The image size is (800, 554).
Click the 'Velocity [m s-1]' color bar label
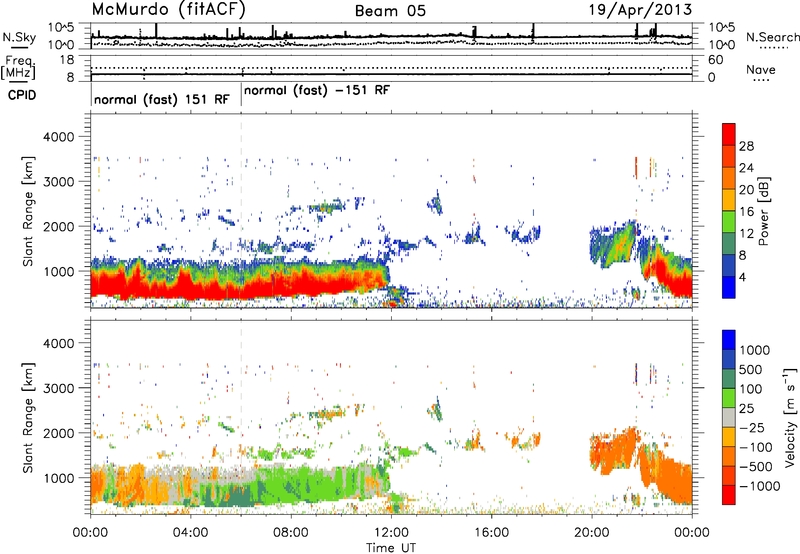pos(790,417)
